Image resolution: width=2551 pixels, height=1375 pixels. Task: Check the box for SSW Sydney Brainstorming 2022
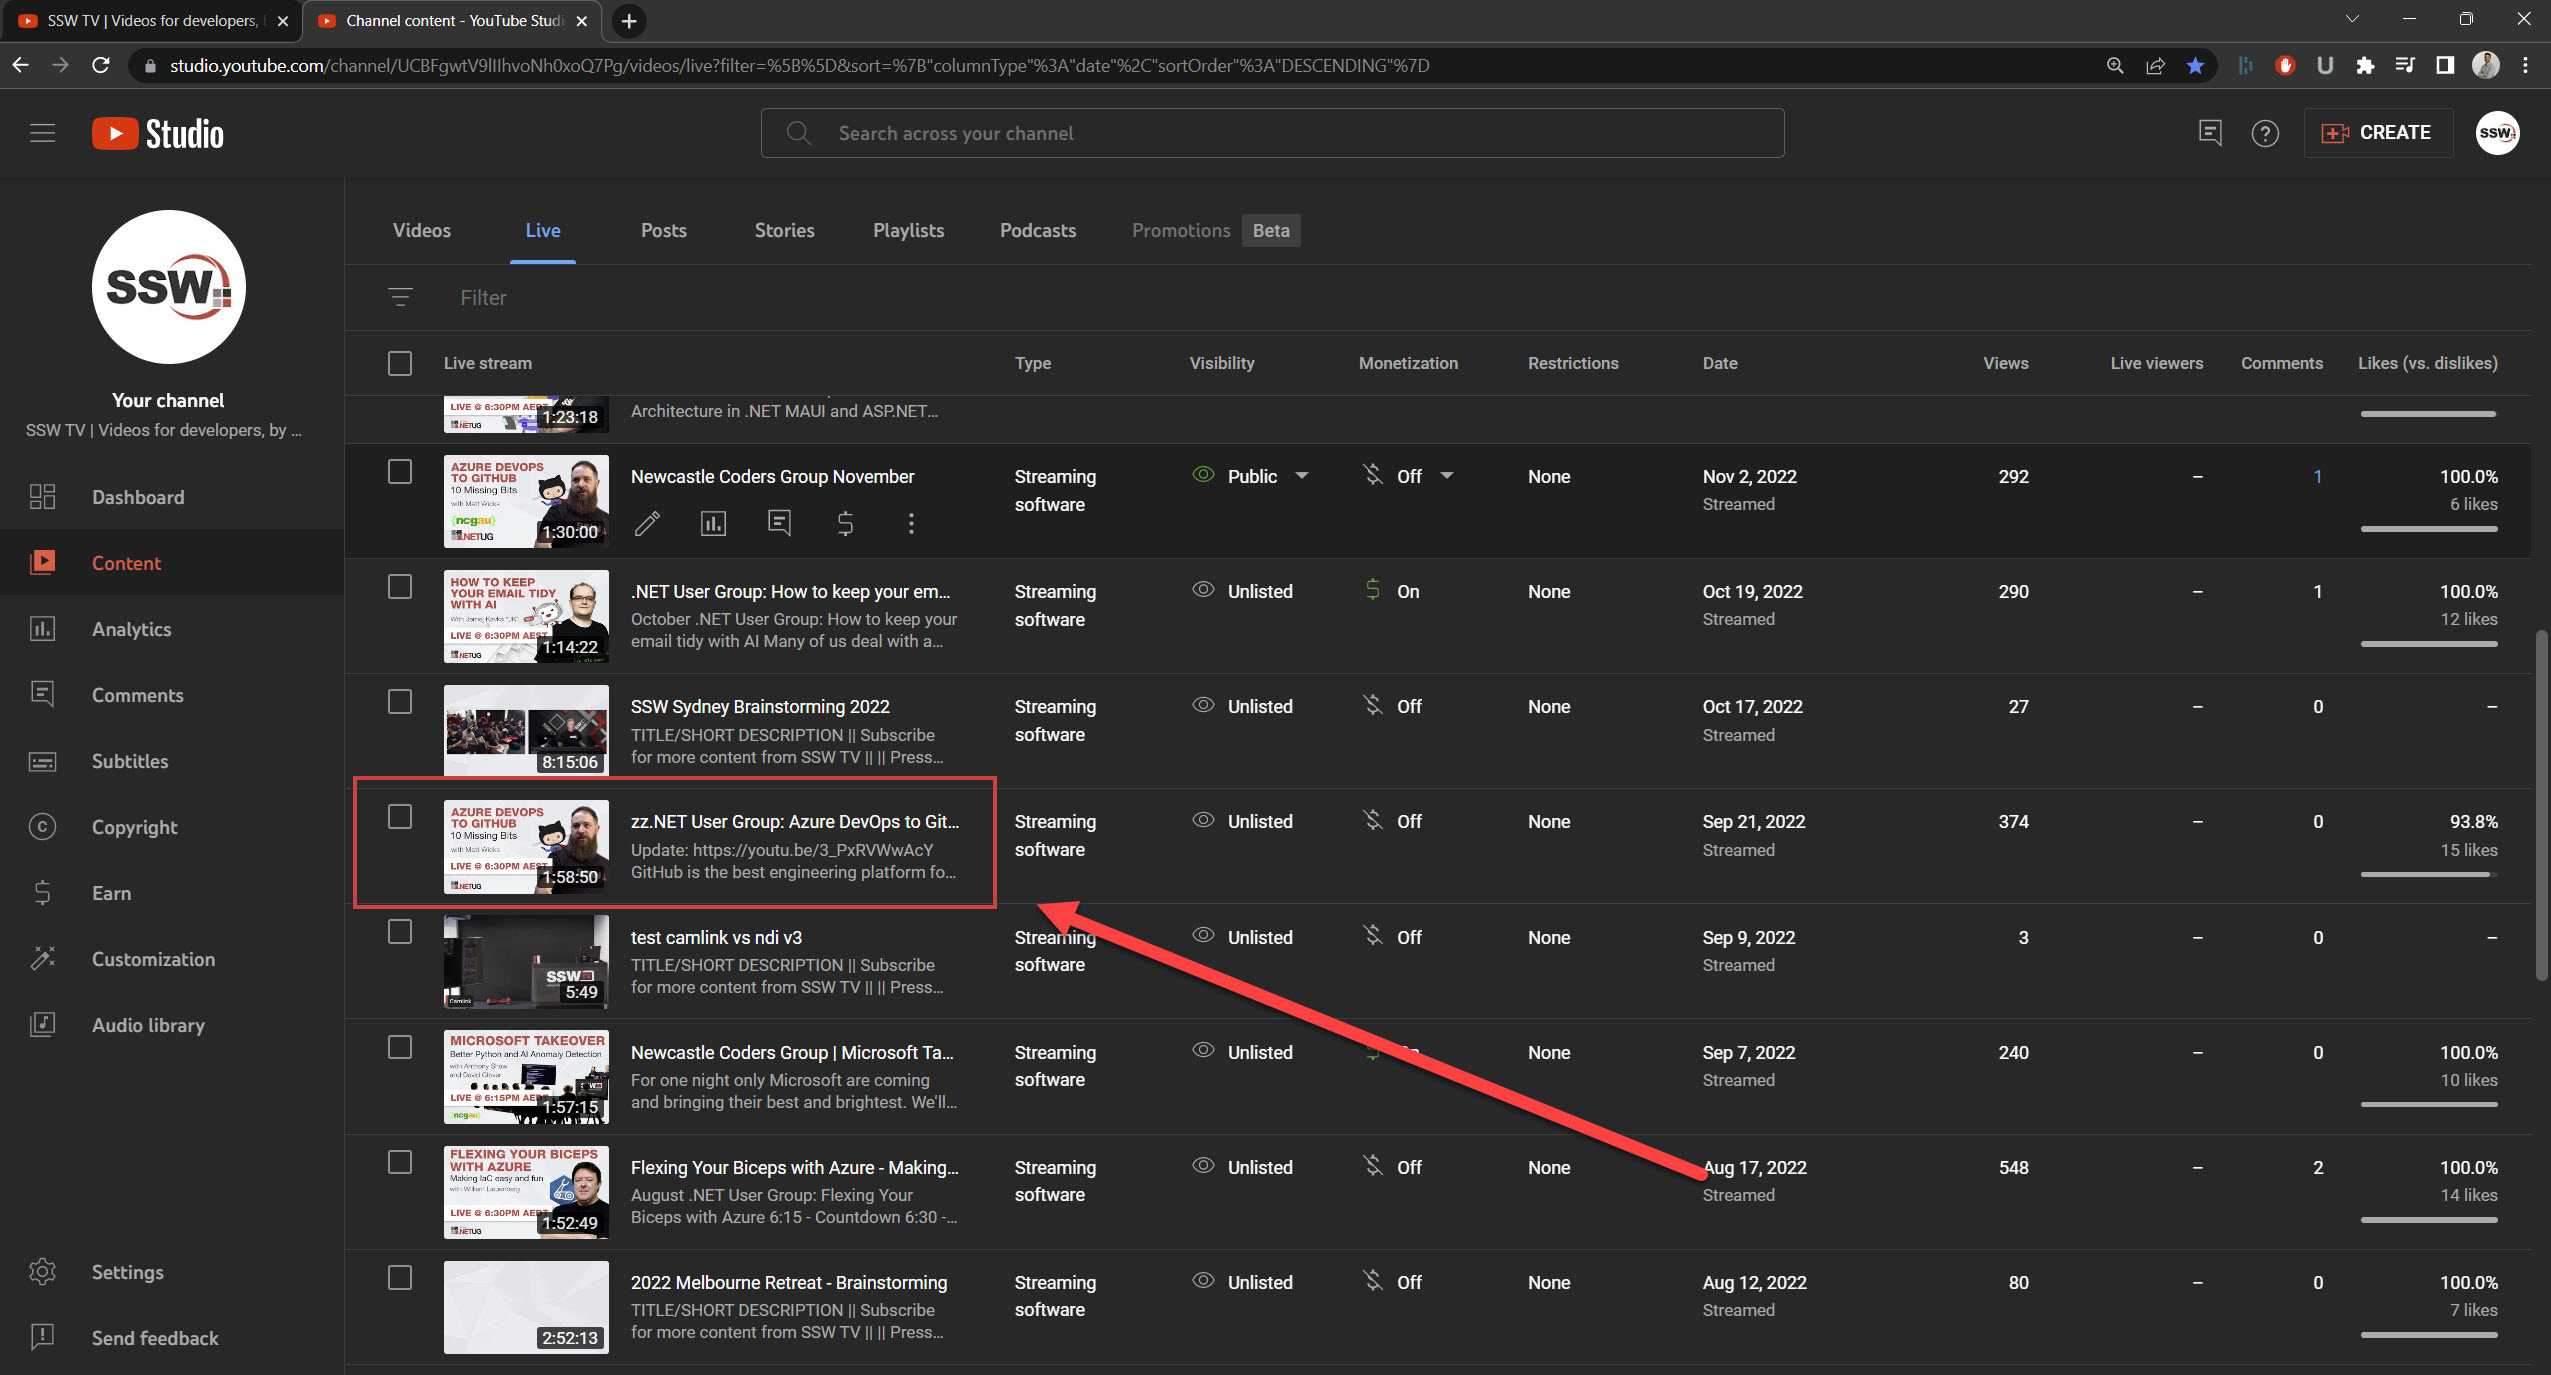(400, 702)
